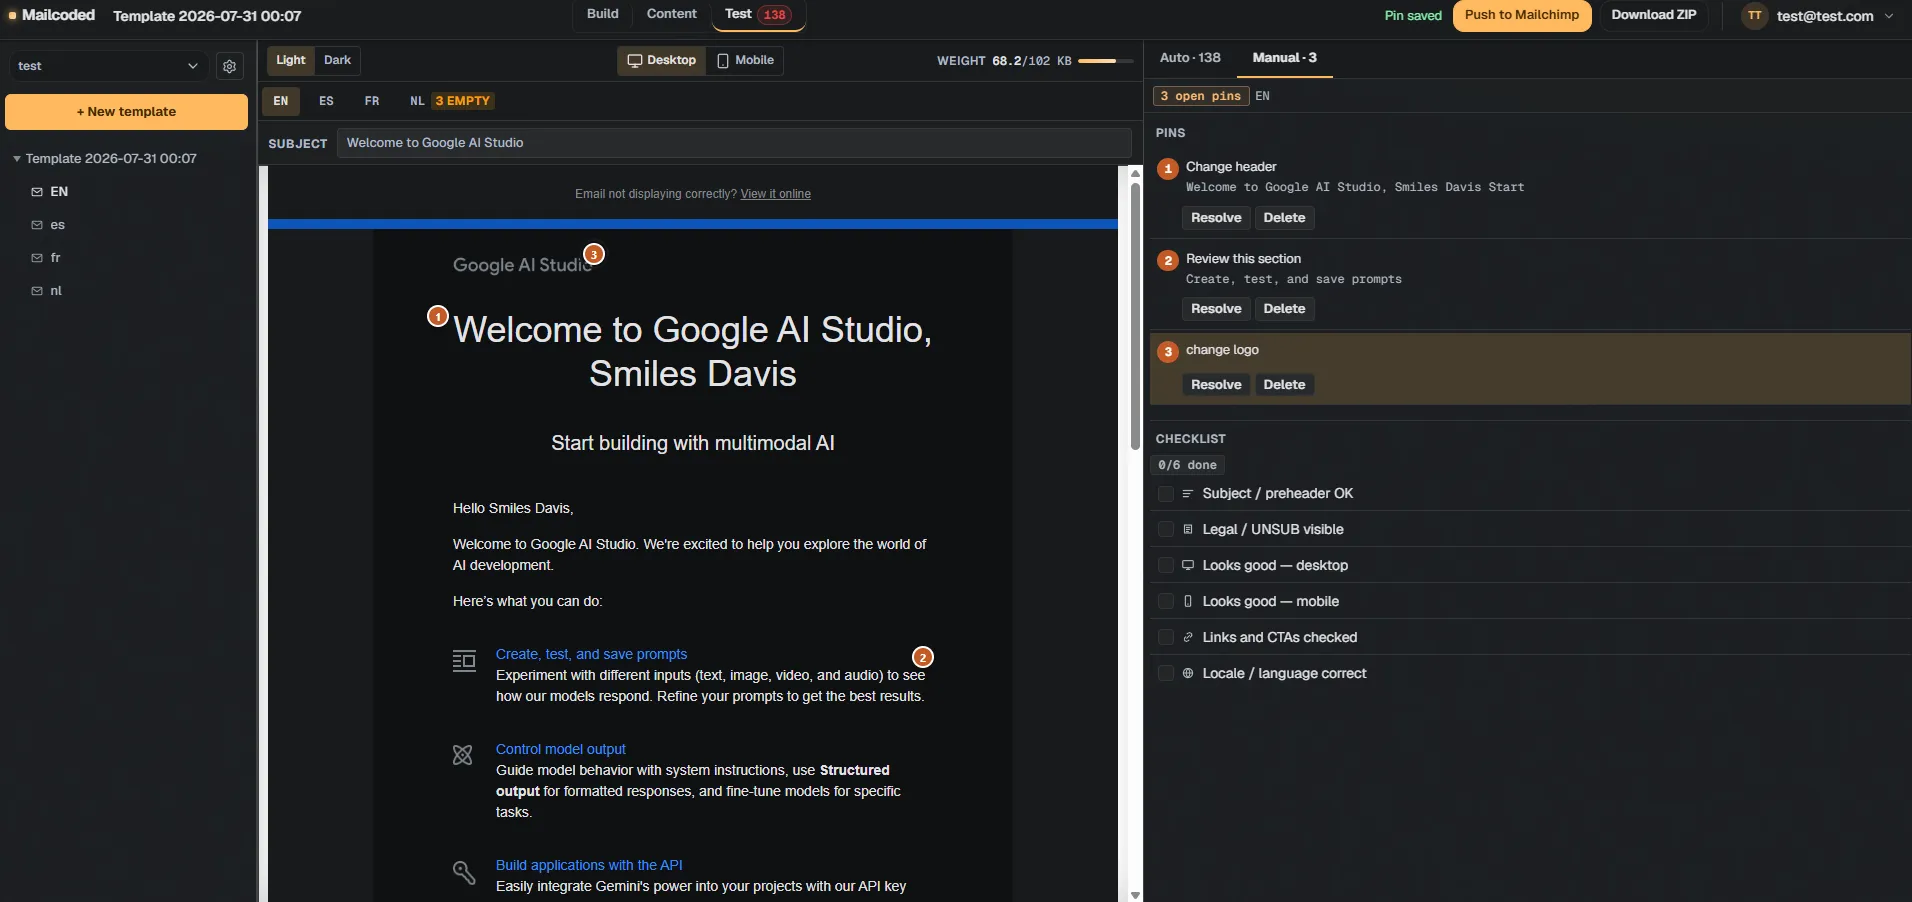Image resolution: width=1912 pixels, height=902 pixels.
Task: Select pin marker 1 on email heading
Action: pos(438,316)
